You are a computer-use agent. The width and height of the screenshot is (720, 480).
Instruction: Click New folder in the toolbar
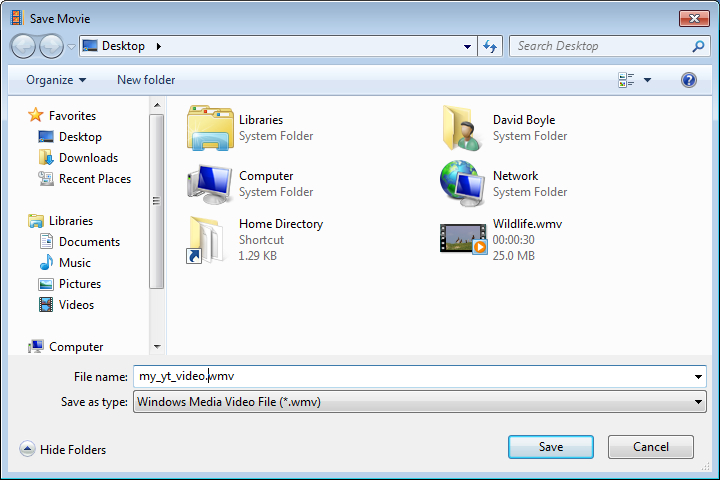tap(146, 80)
